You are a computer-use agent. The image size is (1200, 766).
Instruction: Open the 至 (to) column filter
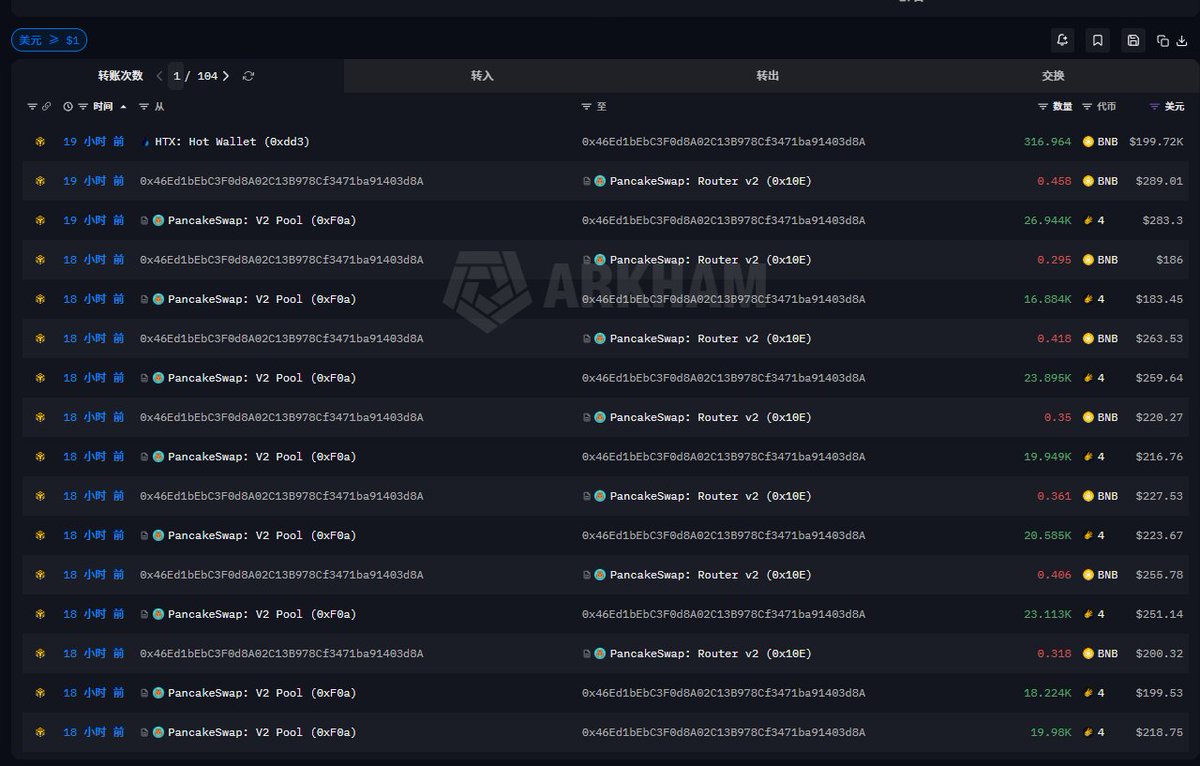click(586, 106)
